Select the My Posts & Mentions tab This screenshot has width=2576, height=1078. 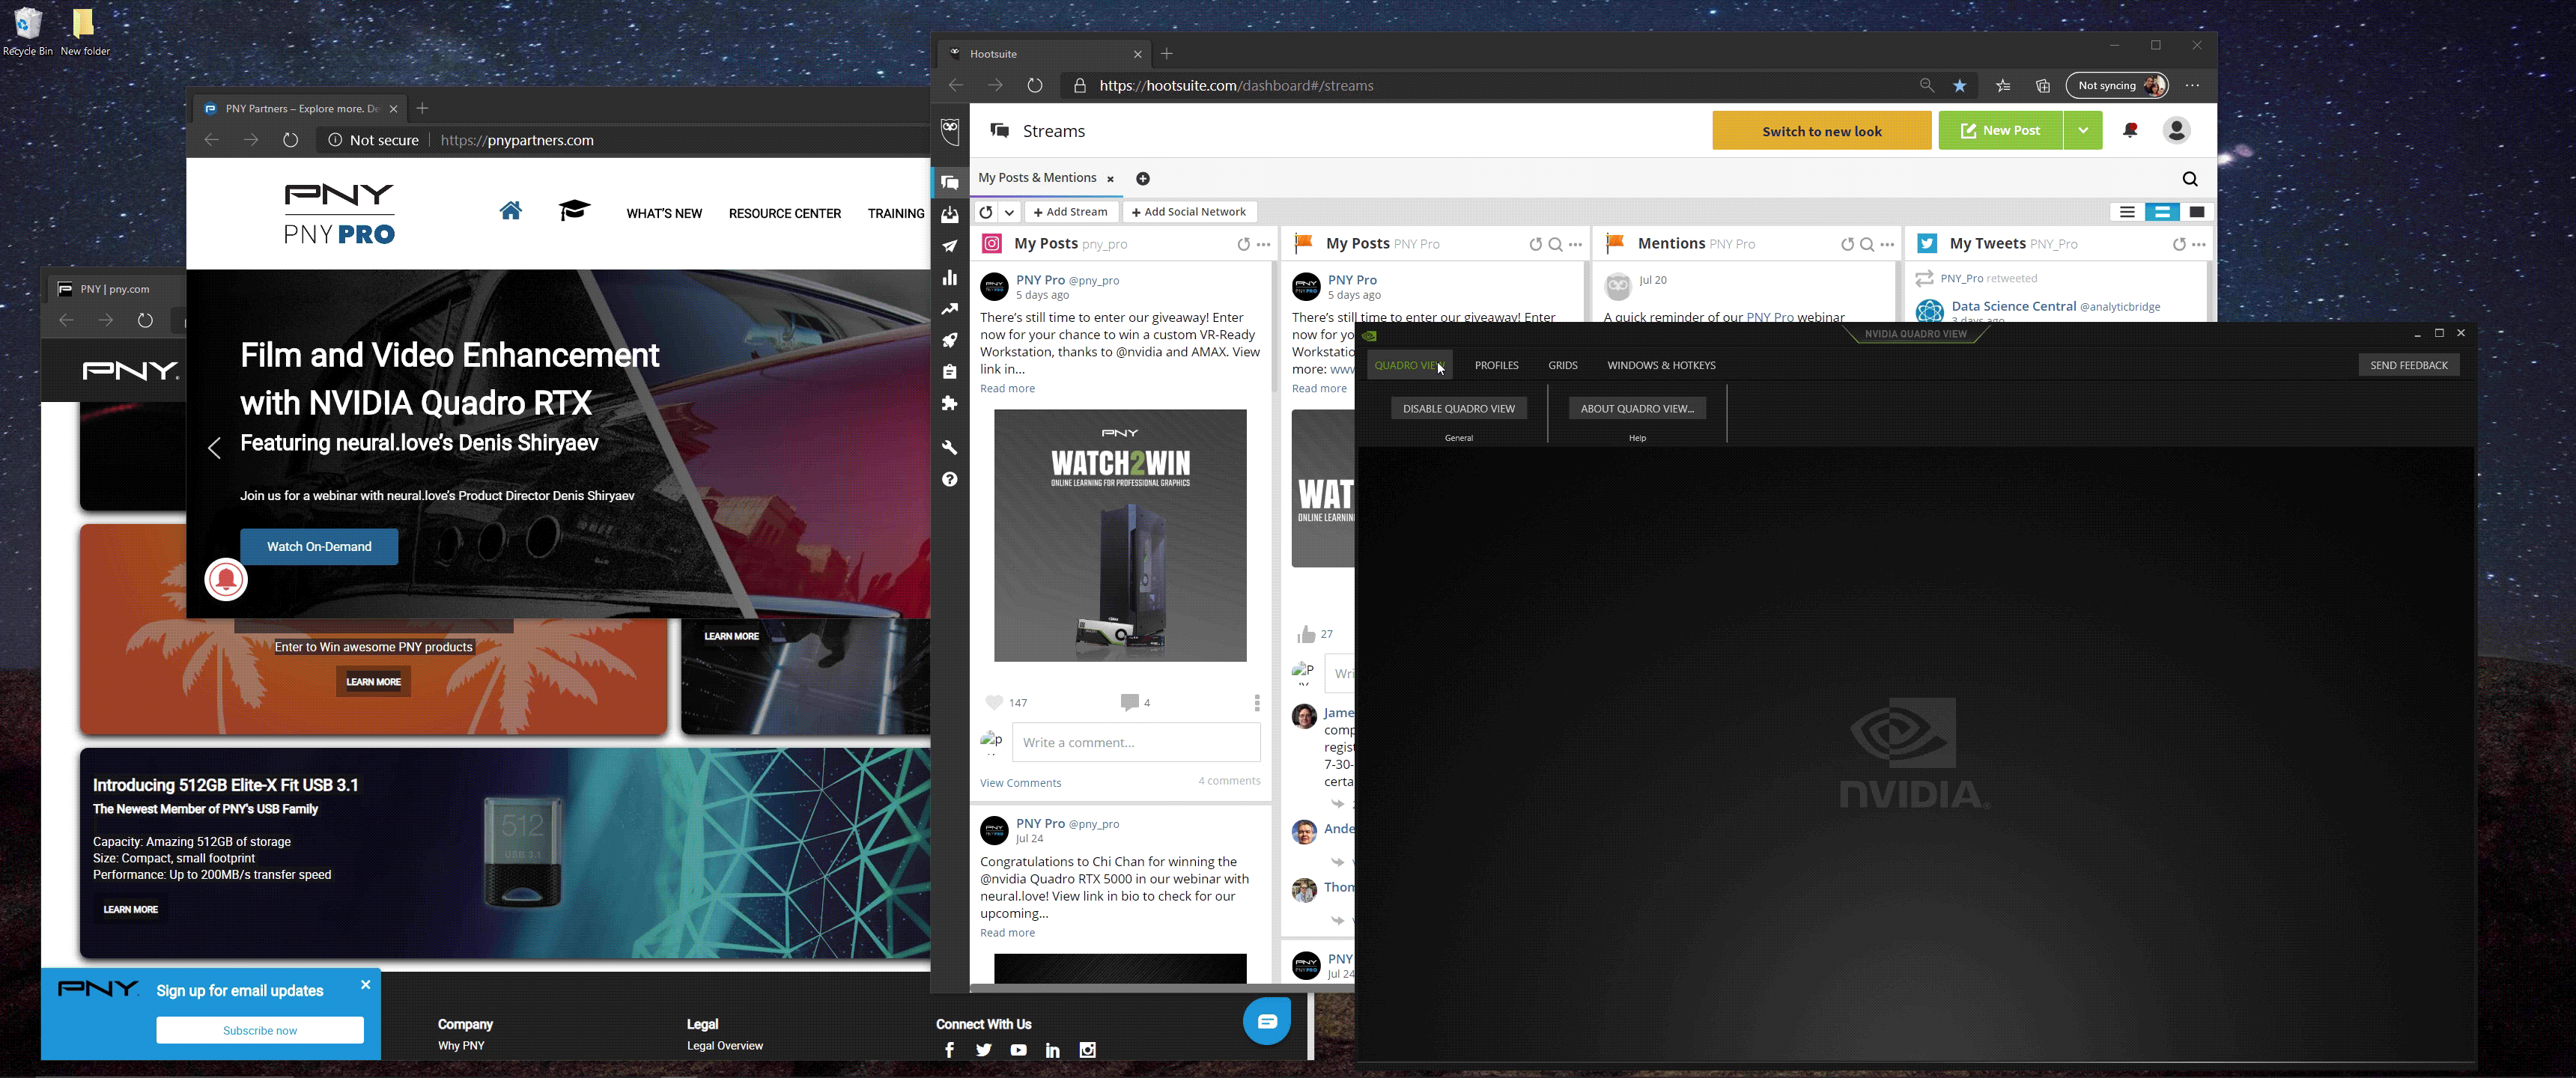coord(1037,178)
